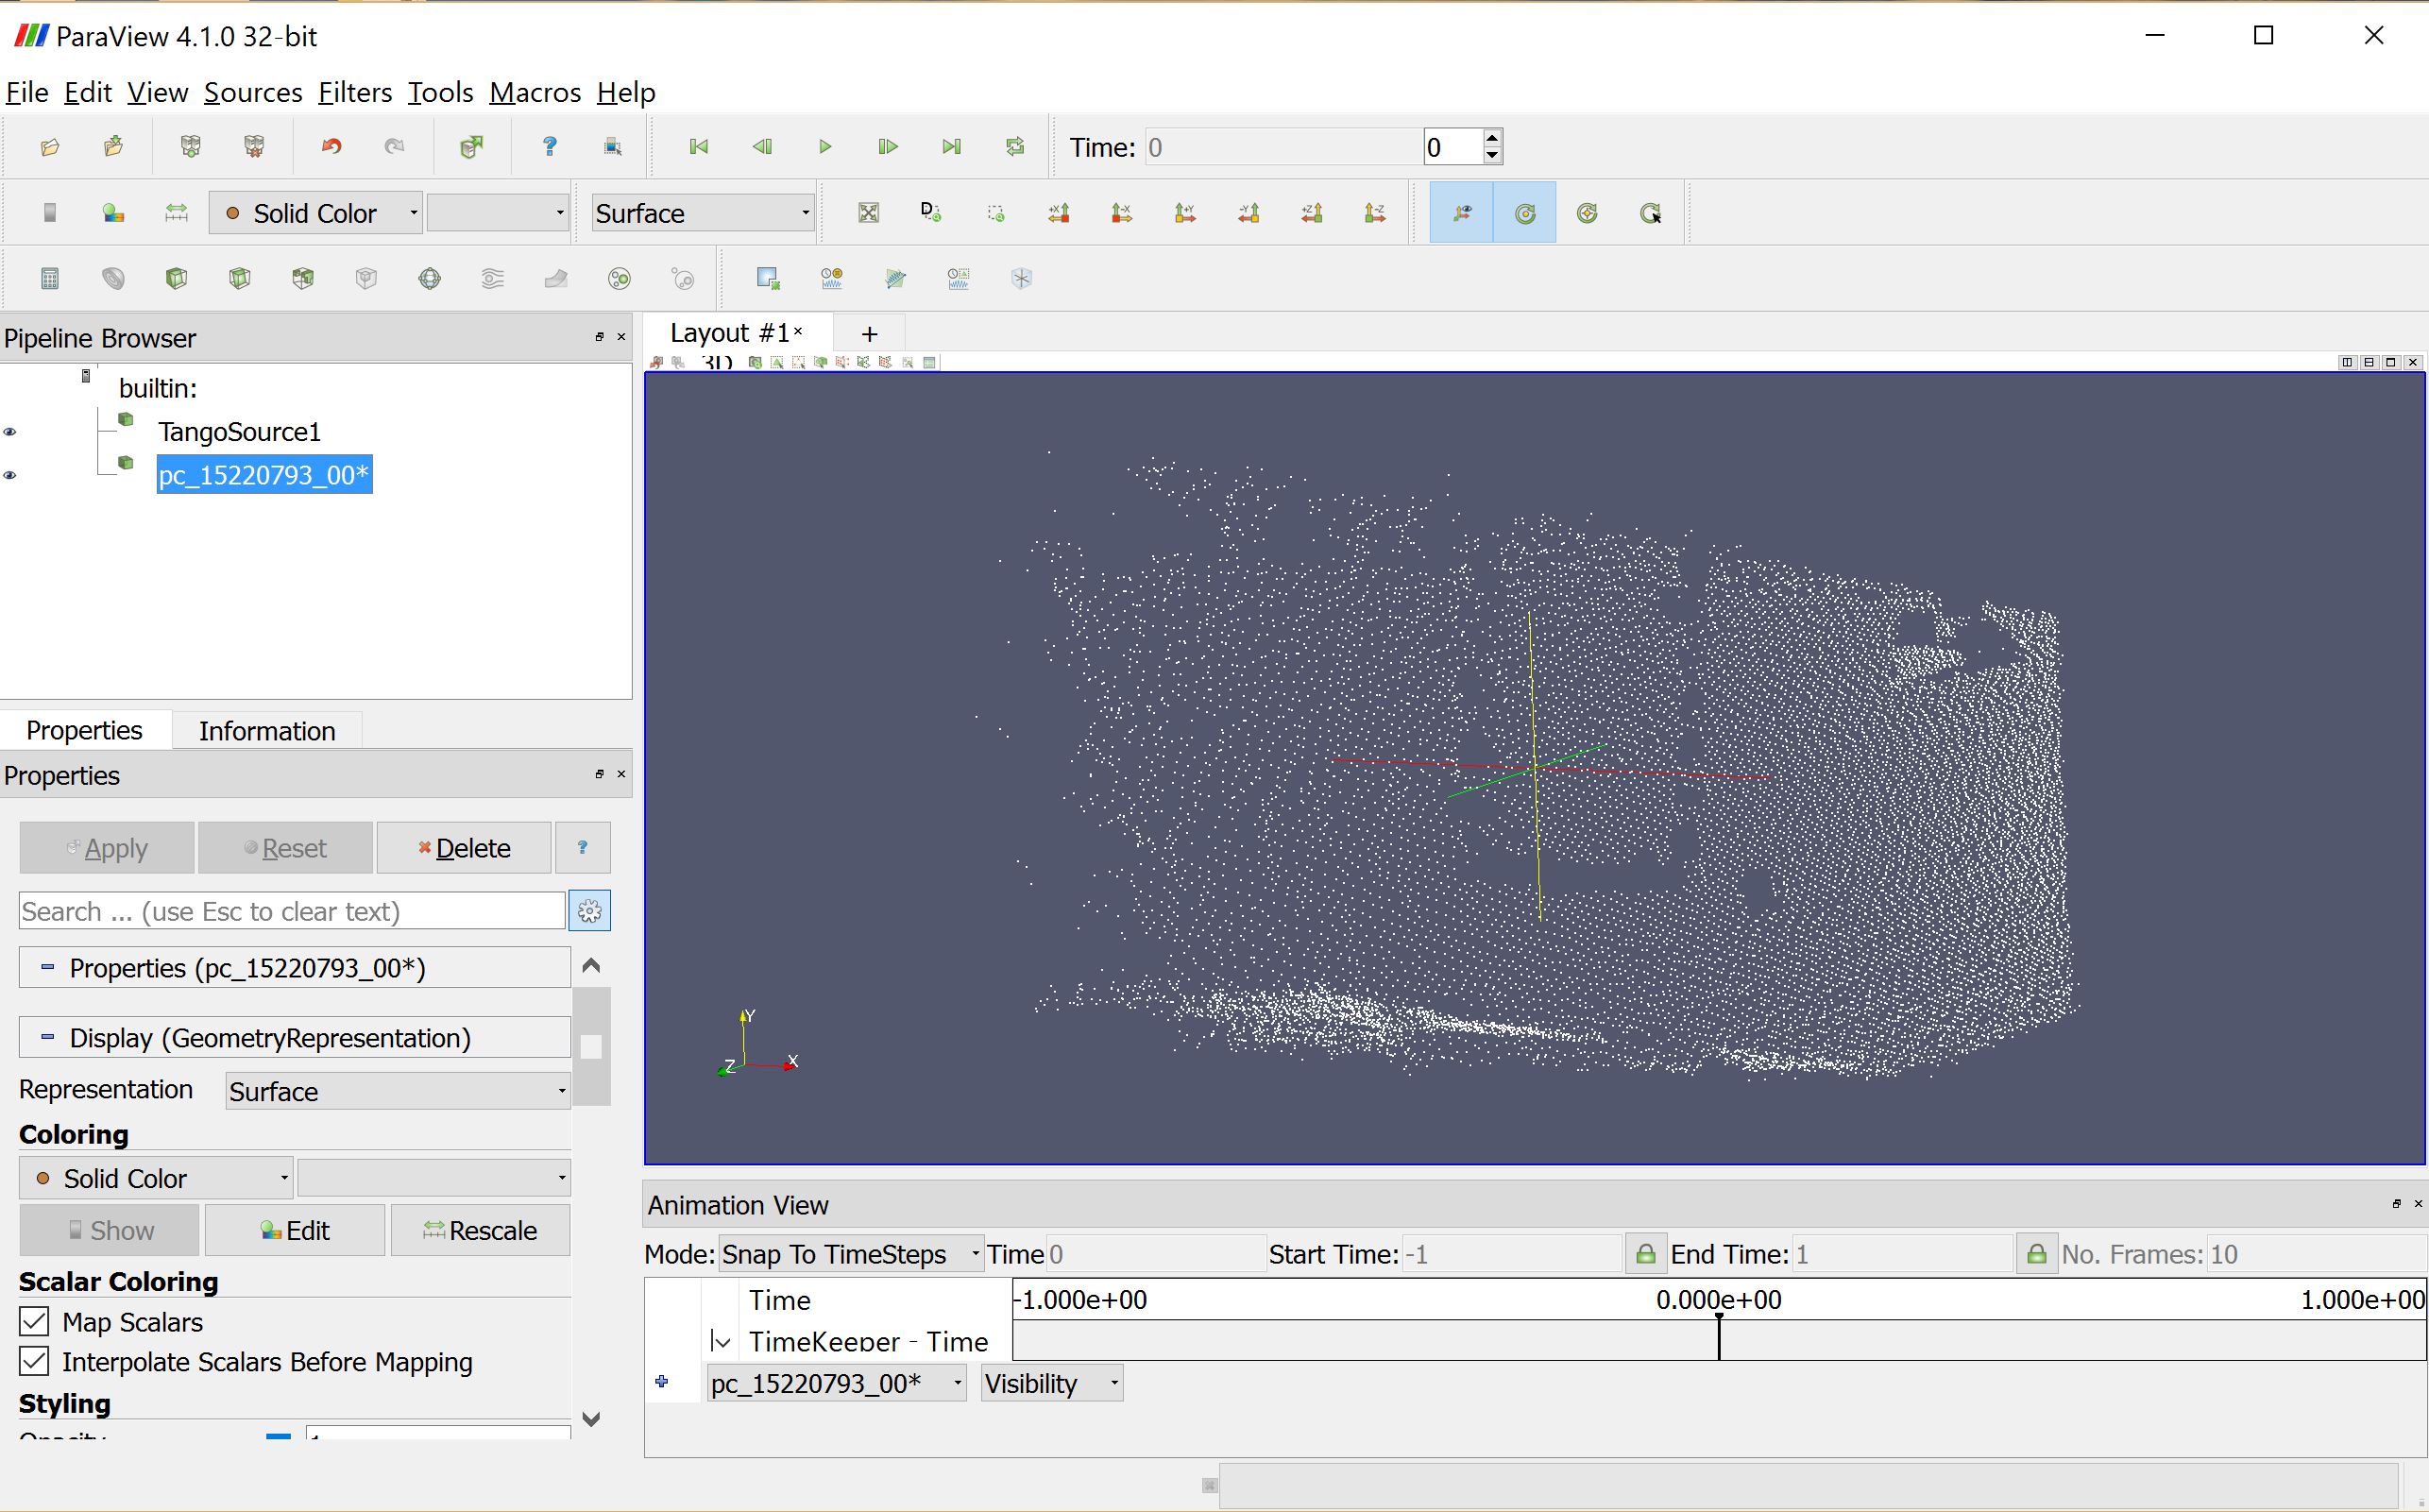Set view direction to -Y
This screenshot has height=1512, width=2429.
click(x=1248, y=213)
